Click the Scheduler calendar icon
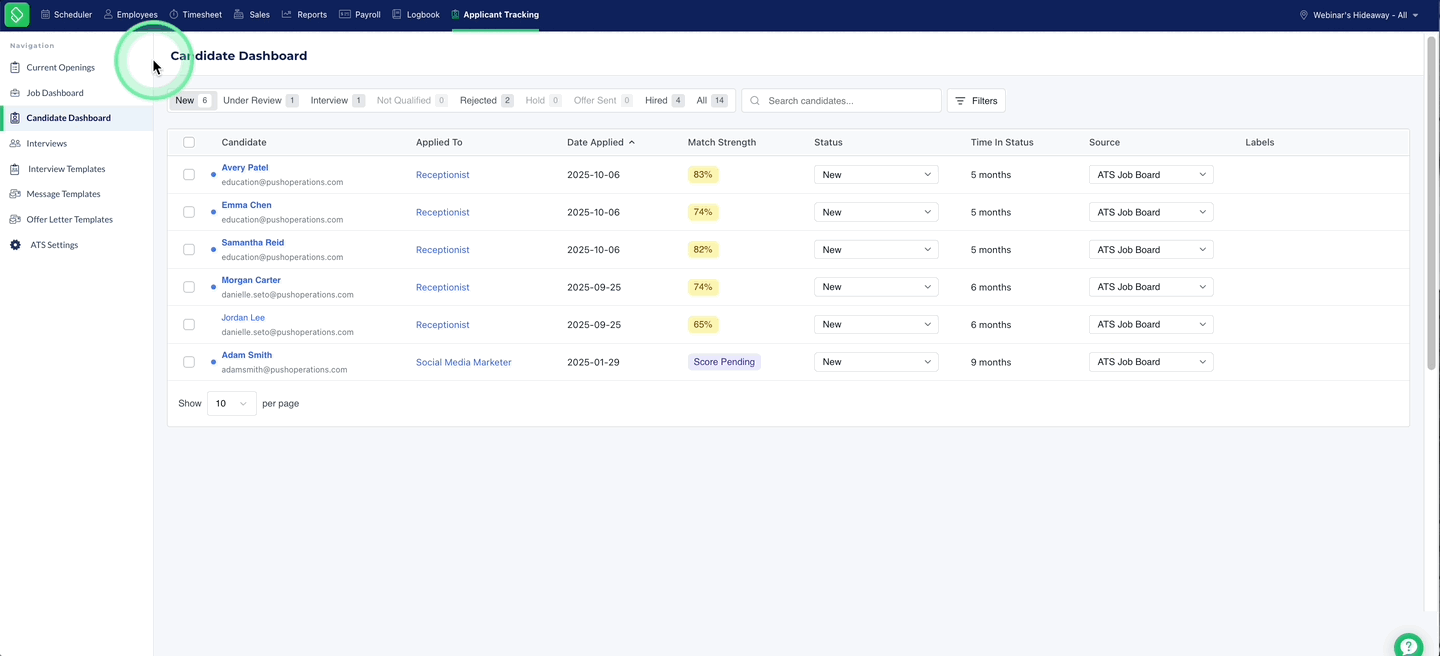 [x=45, y=15]
